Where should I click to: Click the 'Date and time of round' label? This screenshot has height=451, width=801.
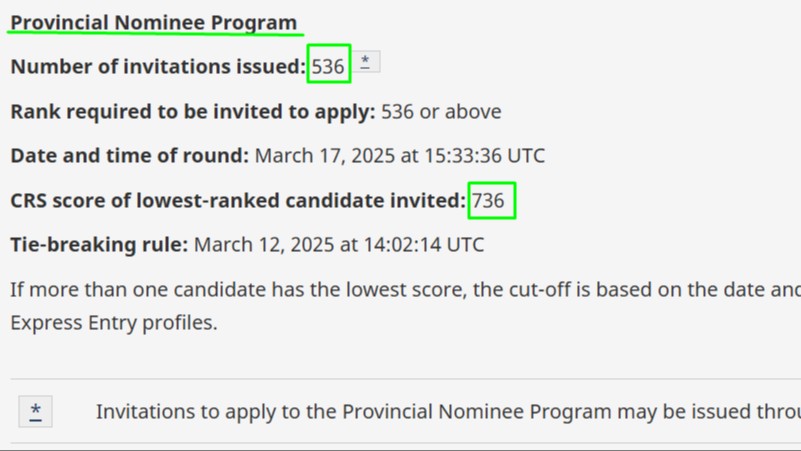[129, 155]
